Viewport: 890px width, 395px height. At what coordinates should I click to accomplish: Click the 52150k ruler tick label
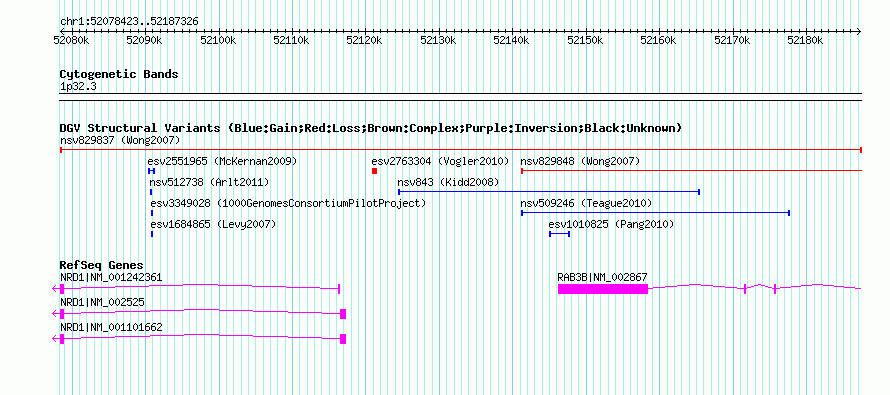pos(585,40)
